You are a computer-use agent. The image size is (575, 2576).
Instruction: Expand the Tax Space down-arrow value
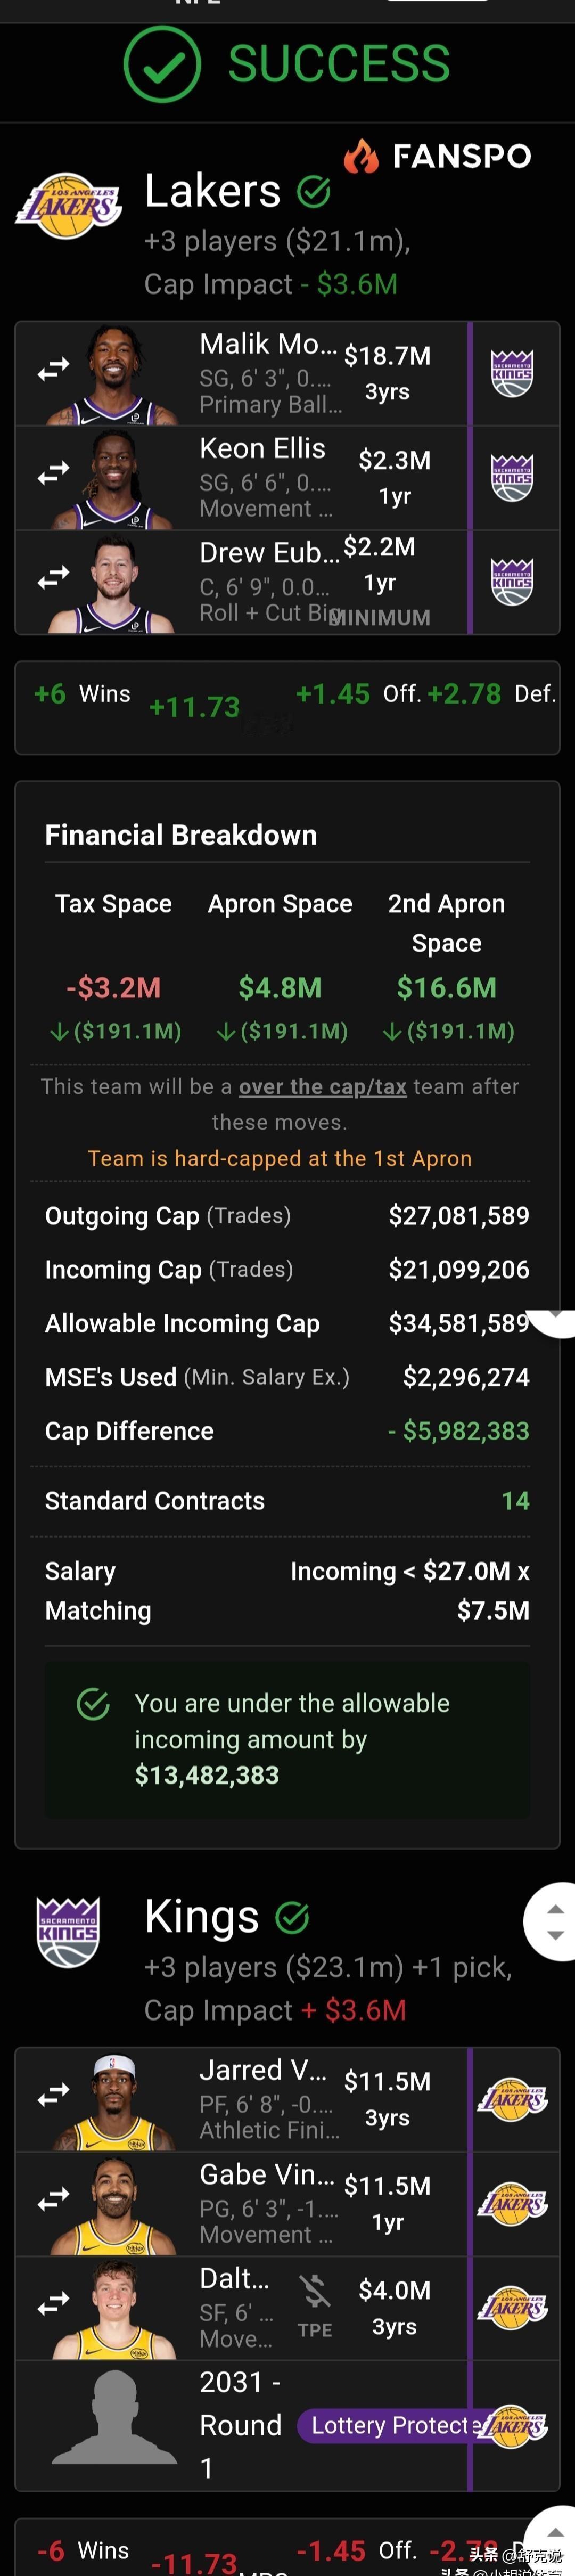(115, 1031)
